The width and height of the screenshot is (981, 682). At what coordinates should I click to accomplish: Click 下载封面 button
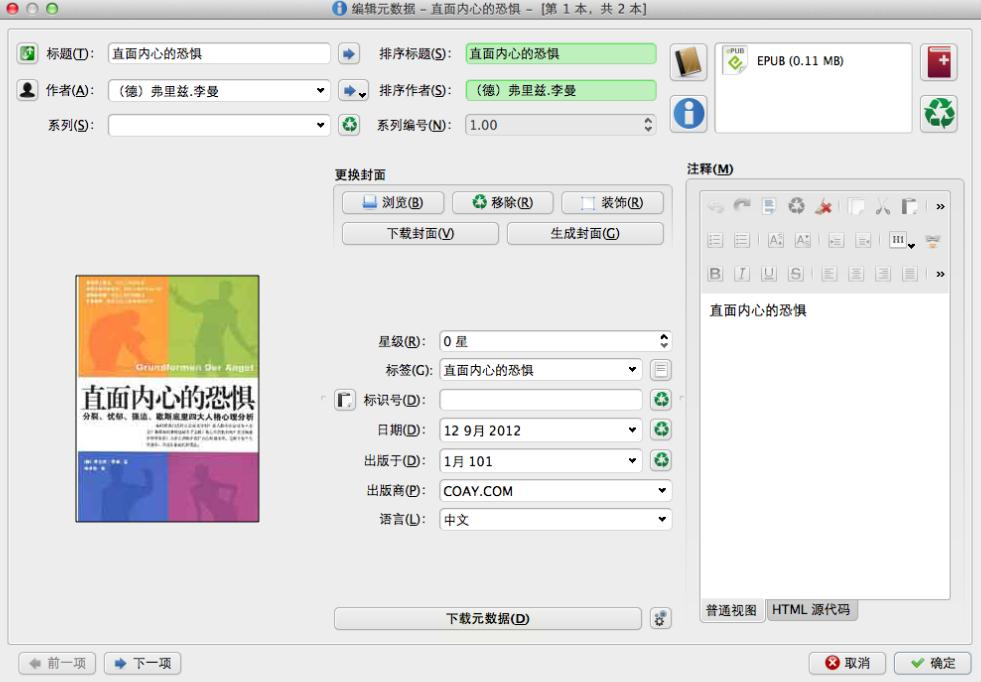tap(420, 233)
